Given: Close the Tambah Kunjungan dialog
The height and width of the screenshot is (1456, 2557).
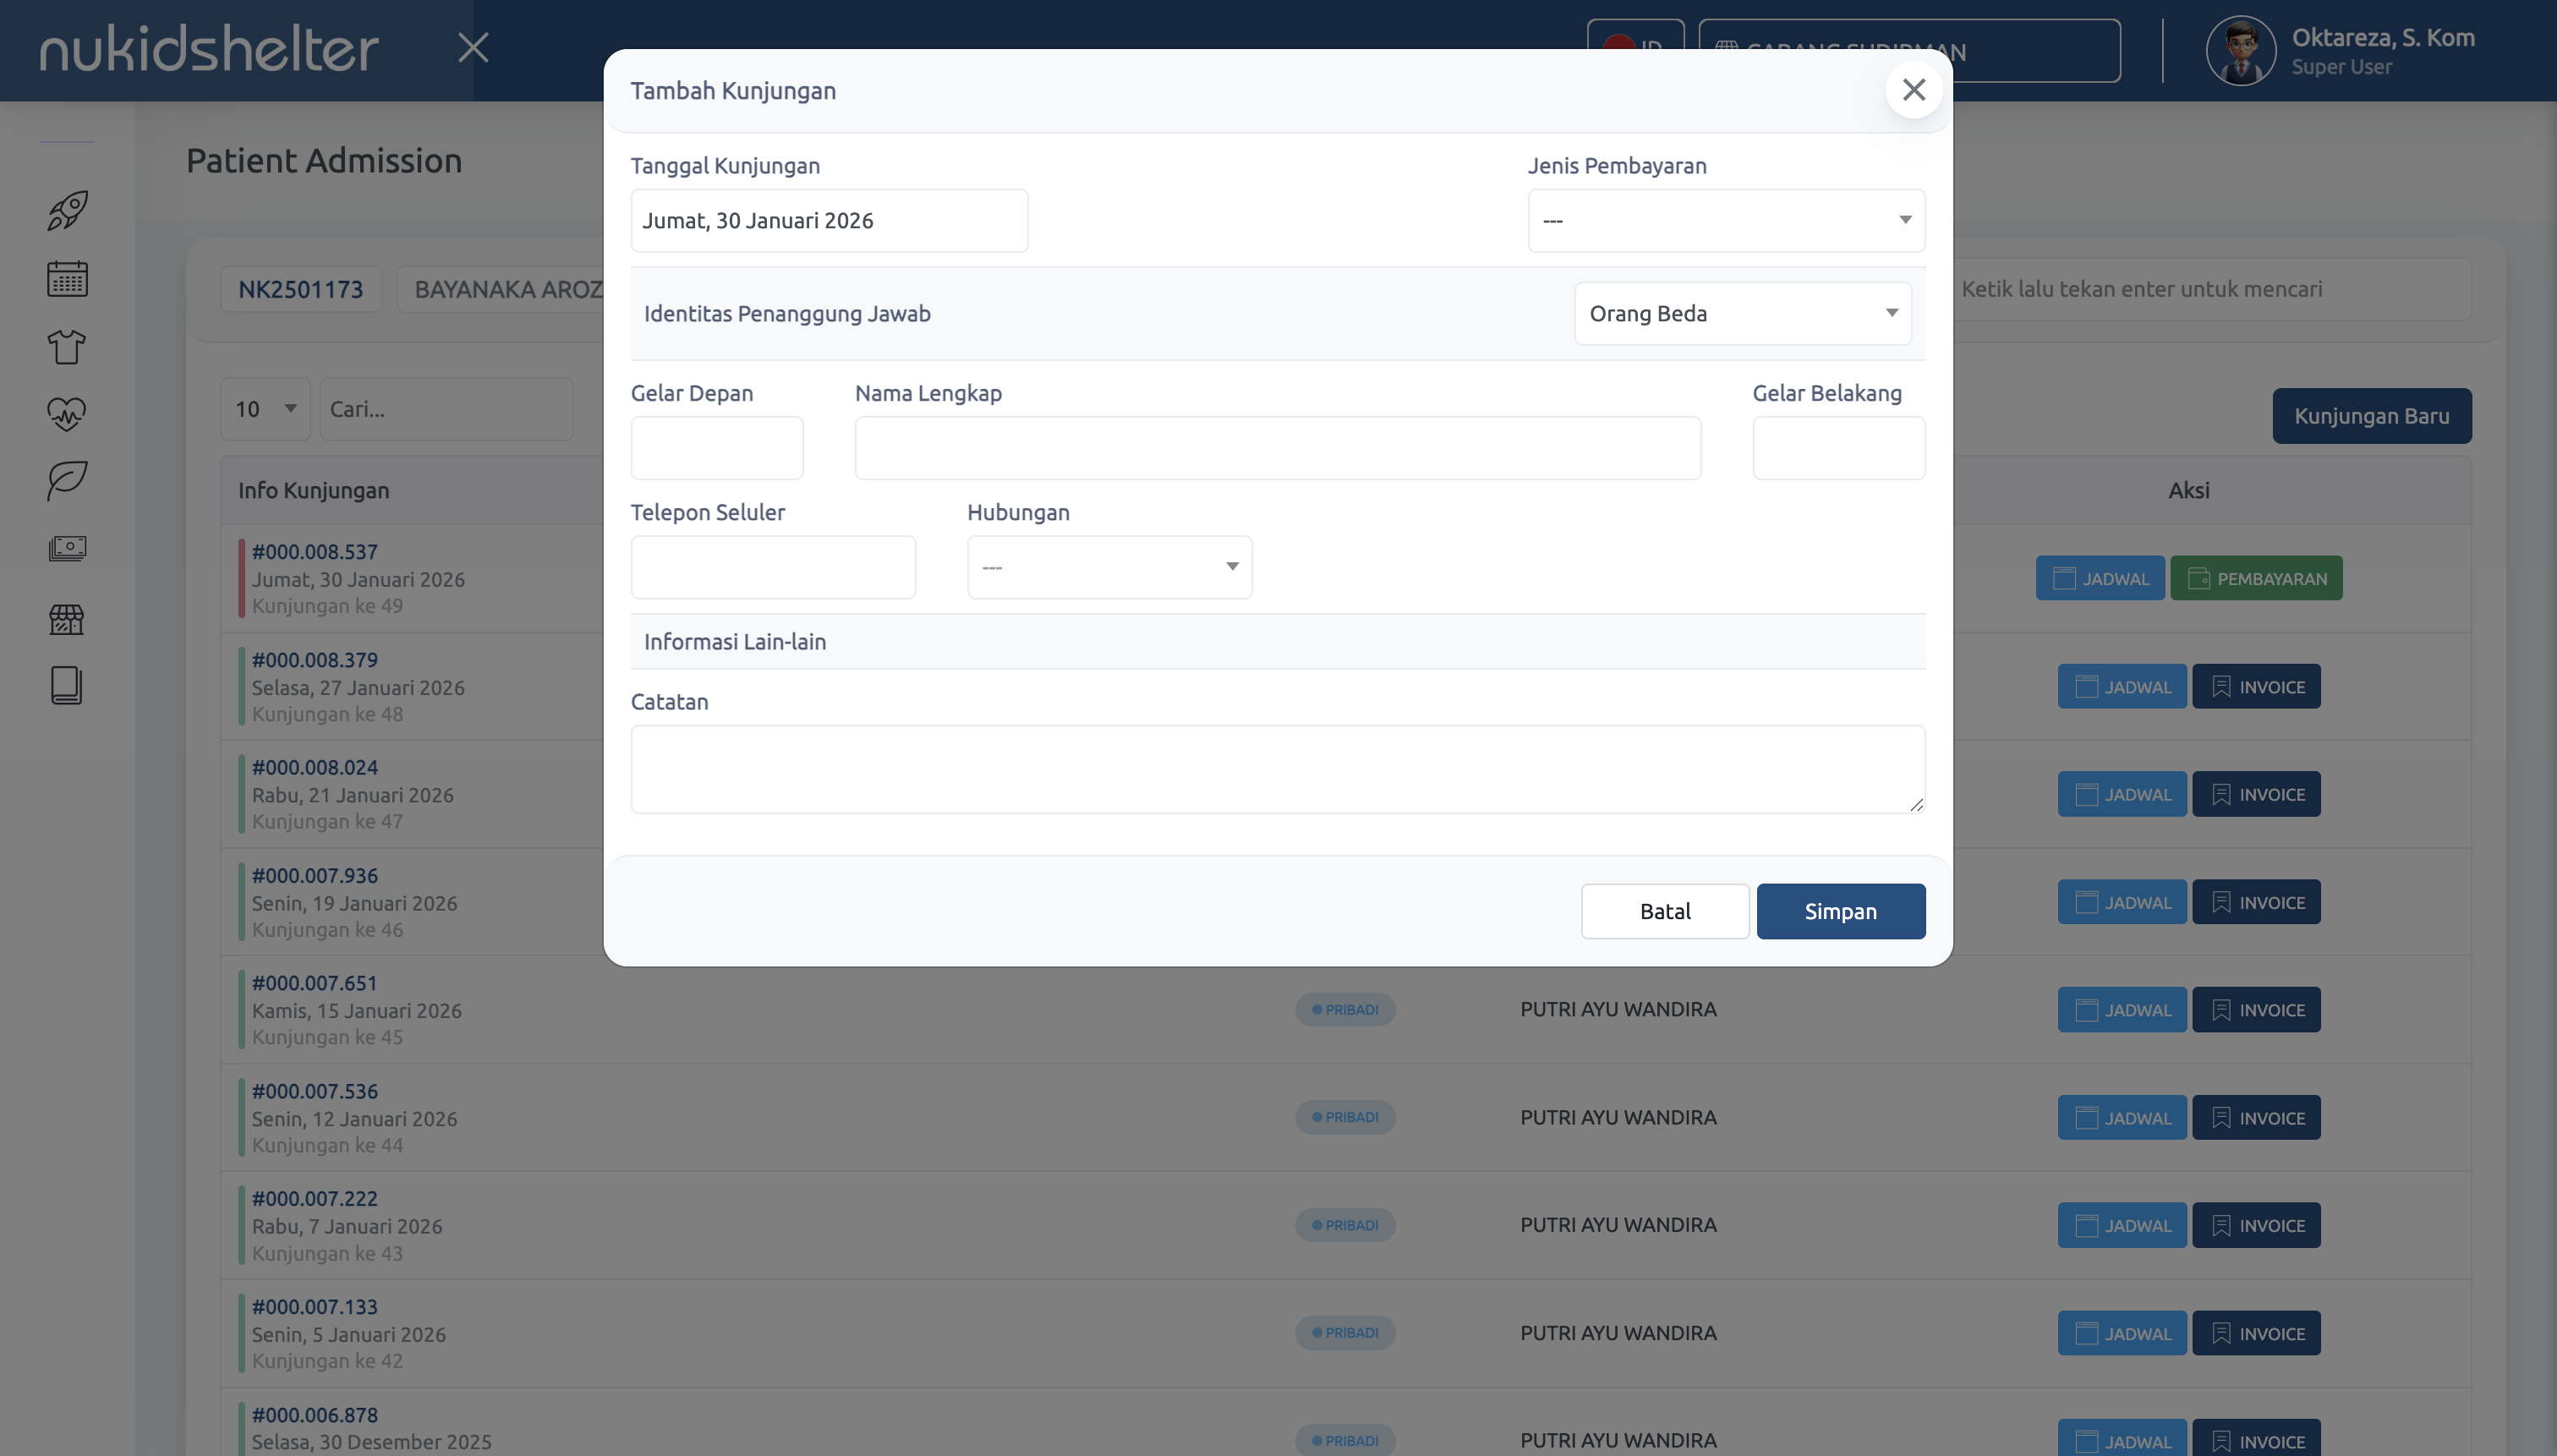Looking at the screenshot, I should tap(1912, 90).
